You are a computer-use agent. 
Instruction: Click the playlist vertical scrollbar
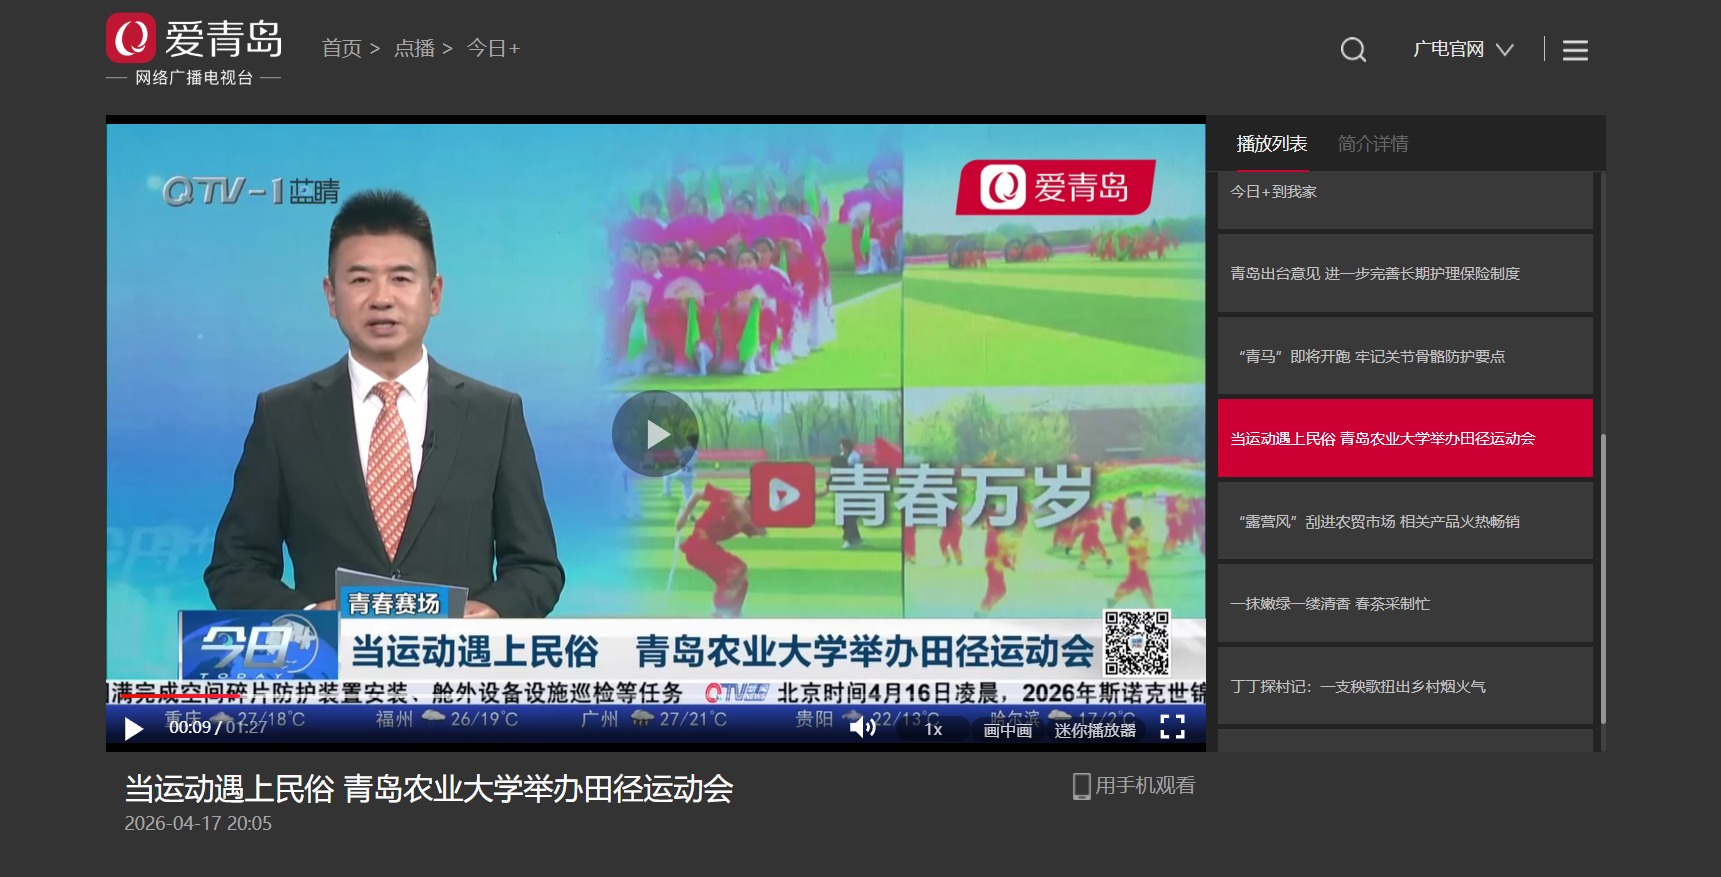[x=1603, y=580]
